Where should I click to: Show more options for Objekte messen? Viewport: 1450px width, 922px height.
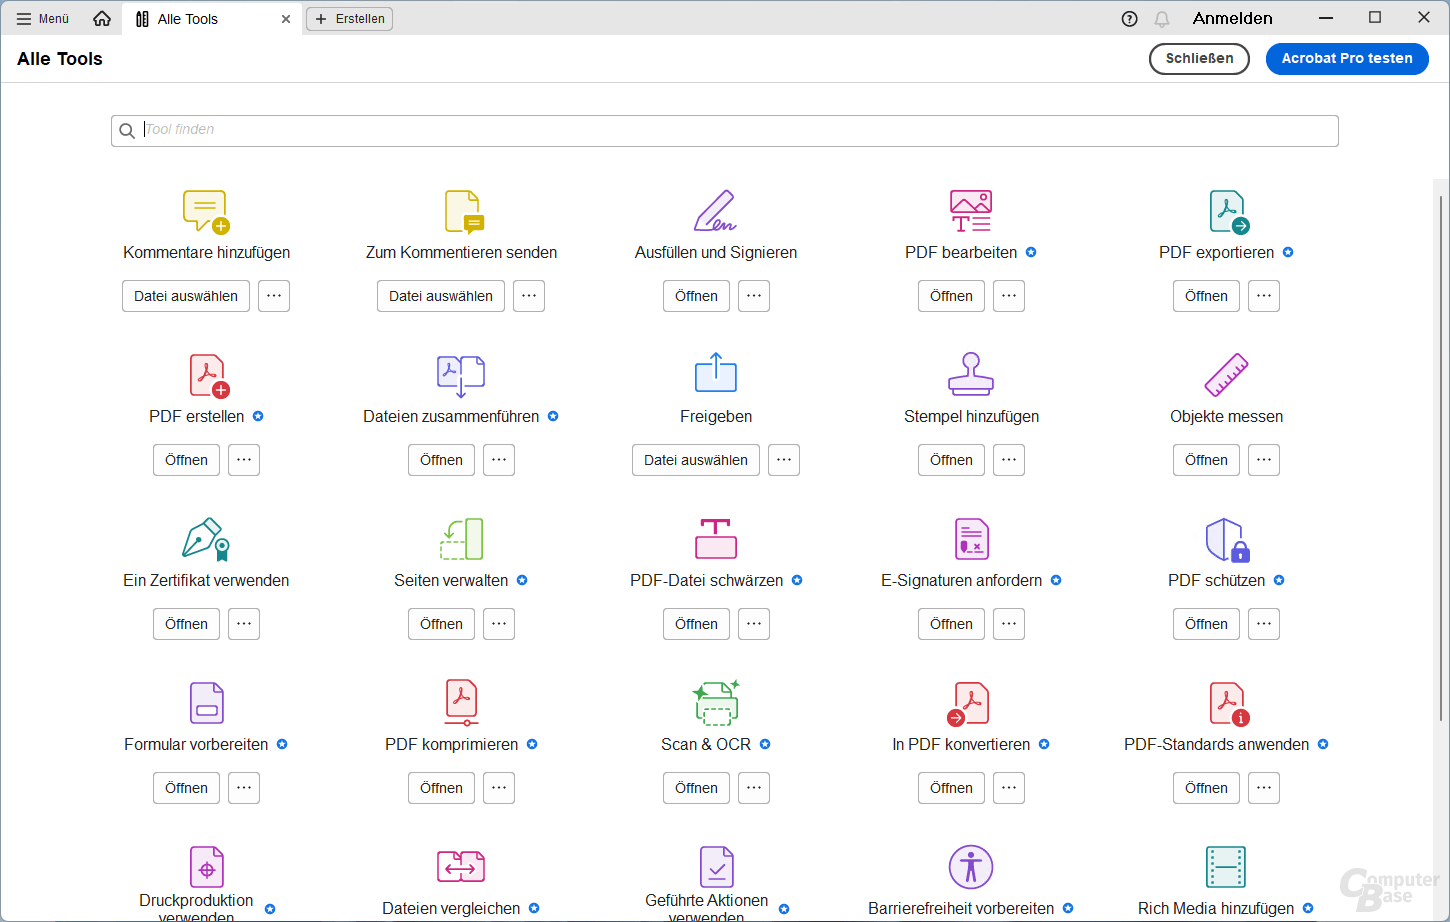click(1264, 460)
